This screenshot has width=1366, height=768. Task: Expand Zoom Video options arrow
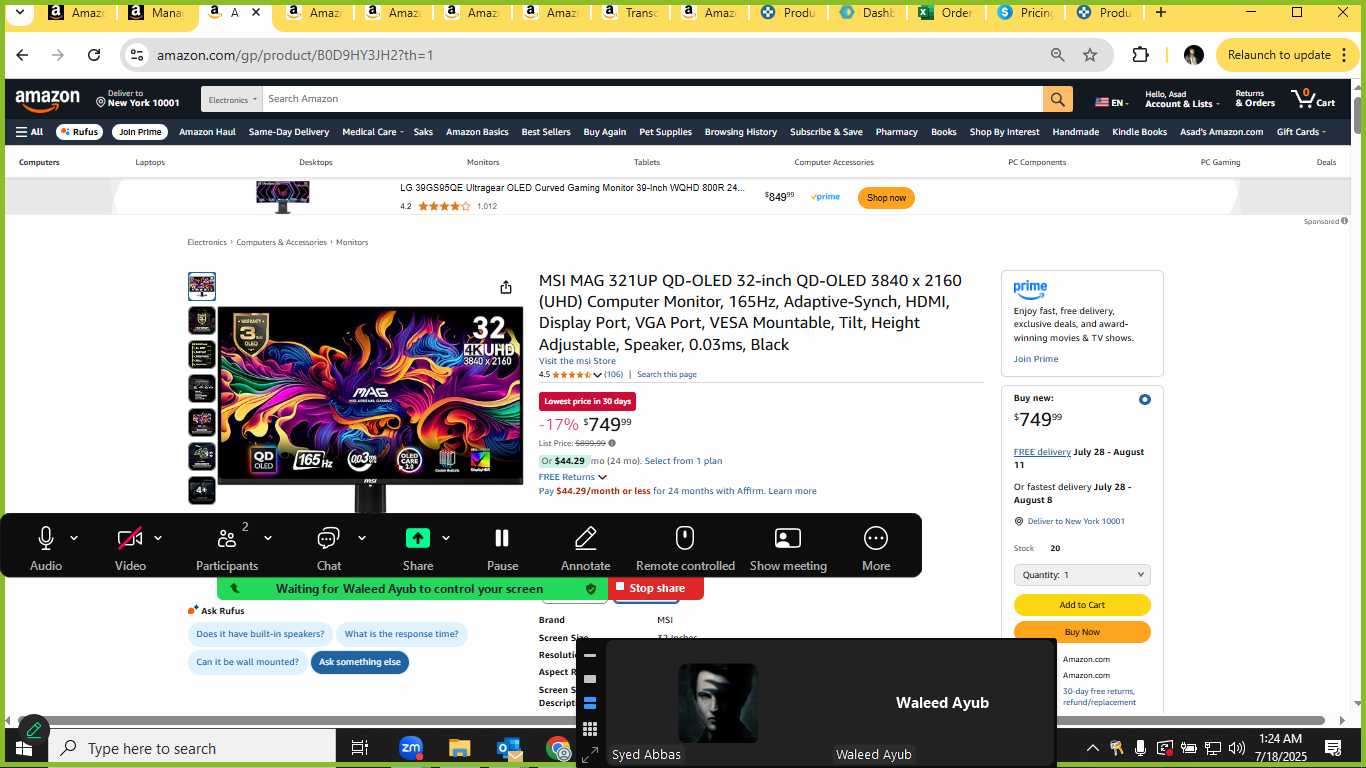point(158,538)
